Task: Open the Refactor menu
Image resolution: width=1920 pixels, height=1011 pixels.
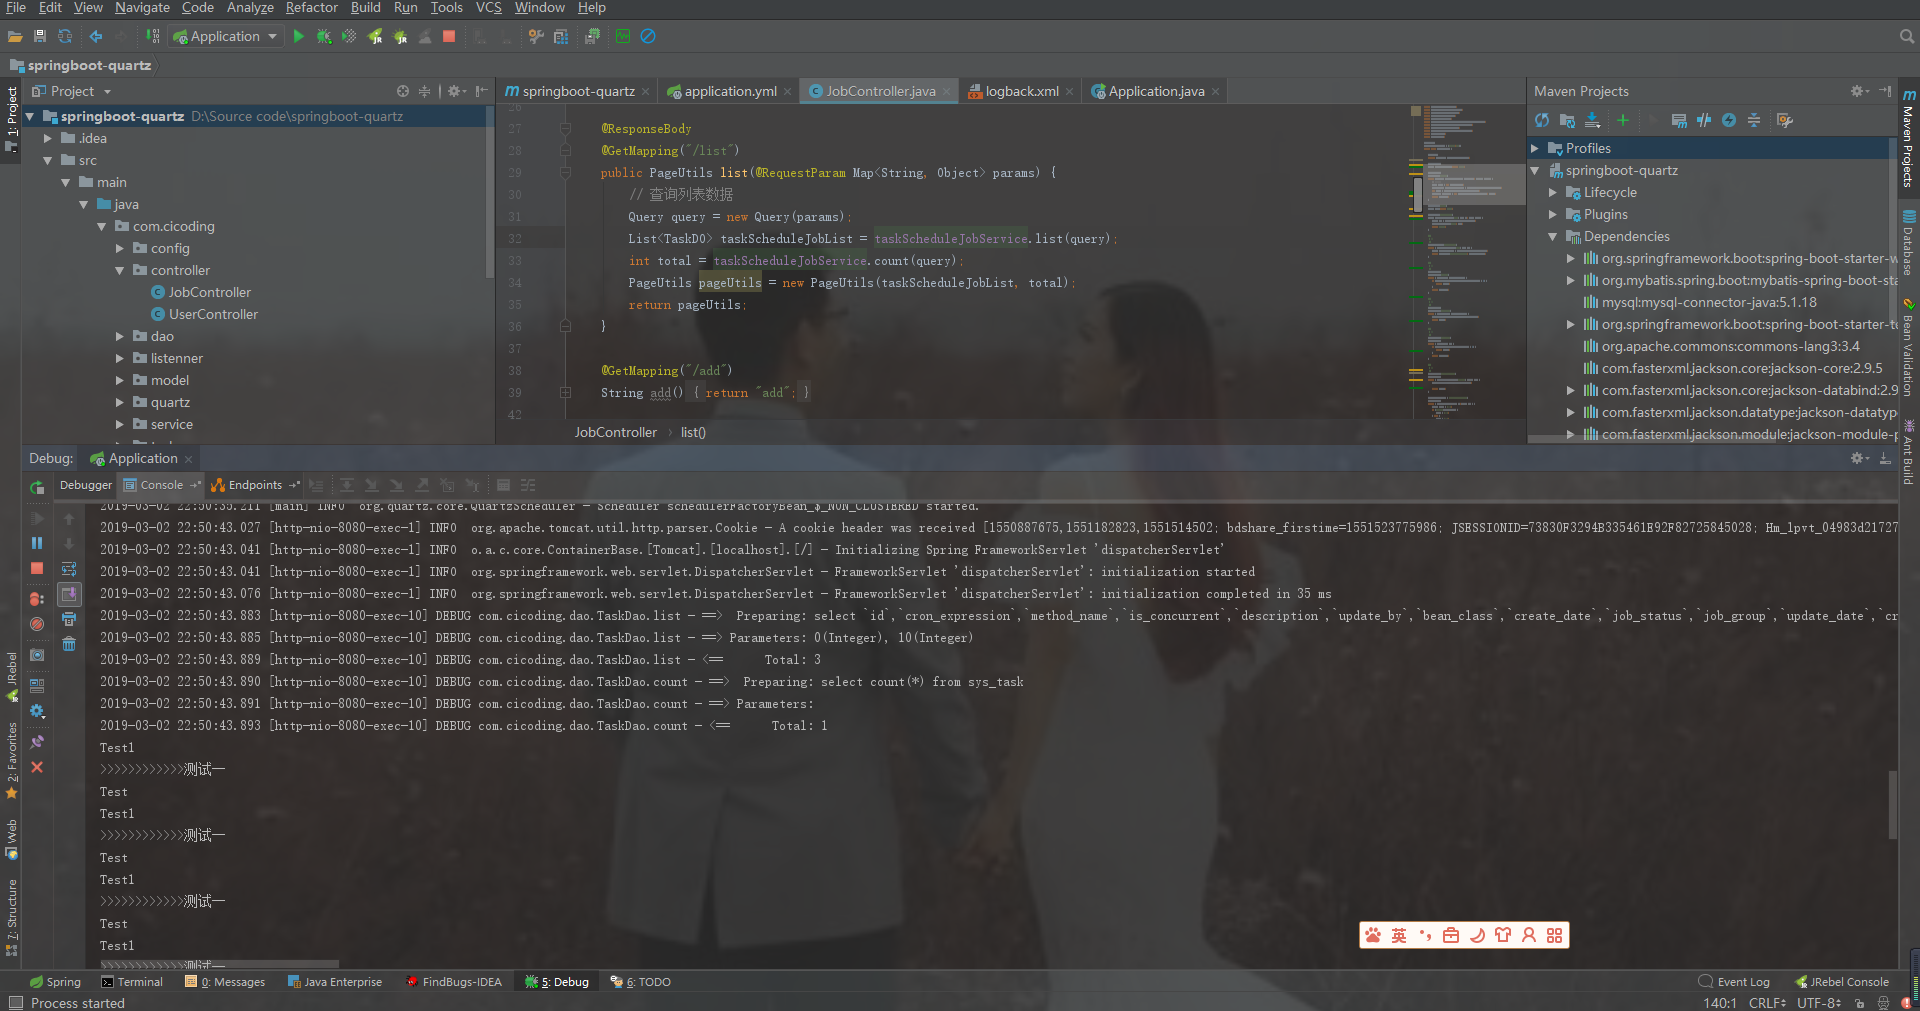Action: point(311,8)
